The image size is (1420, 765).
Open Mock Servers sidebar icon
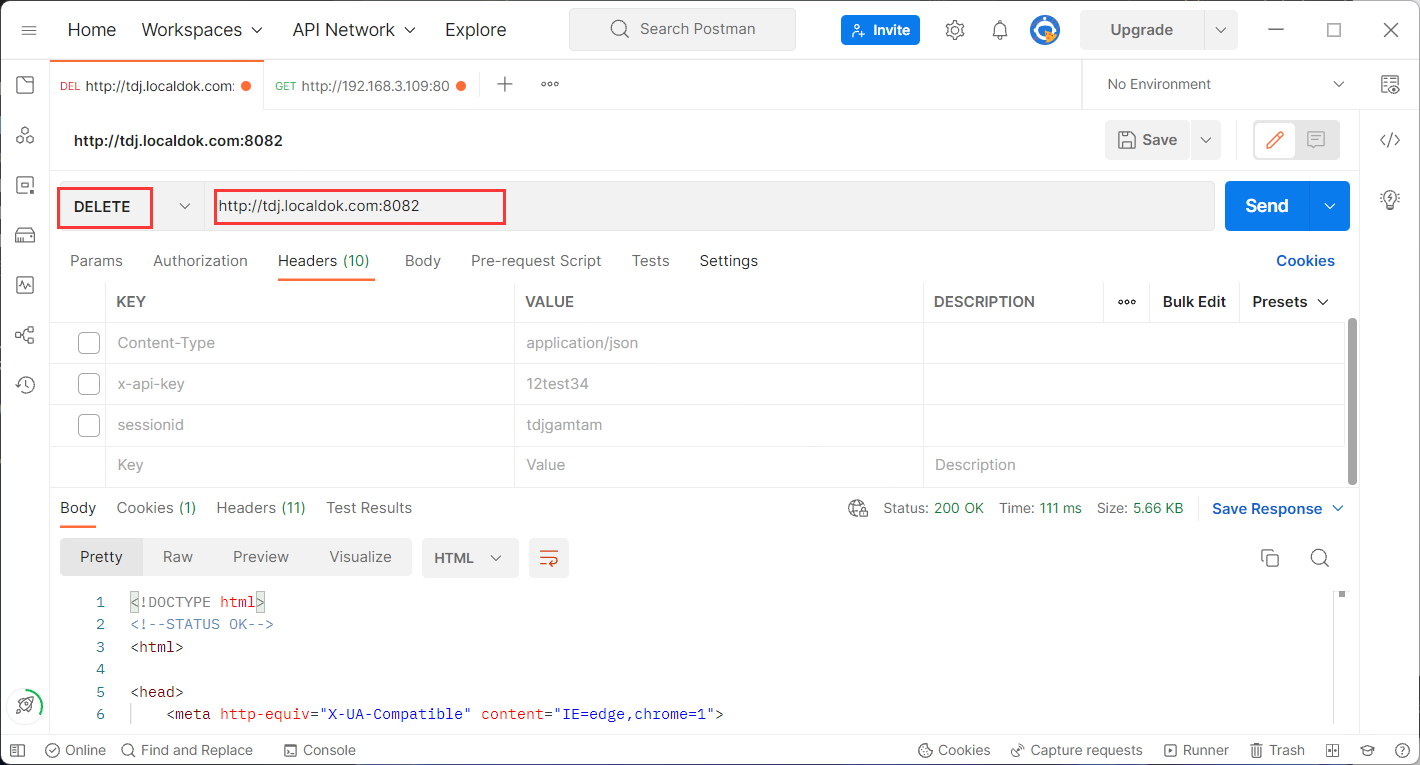point(25,235)
